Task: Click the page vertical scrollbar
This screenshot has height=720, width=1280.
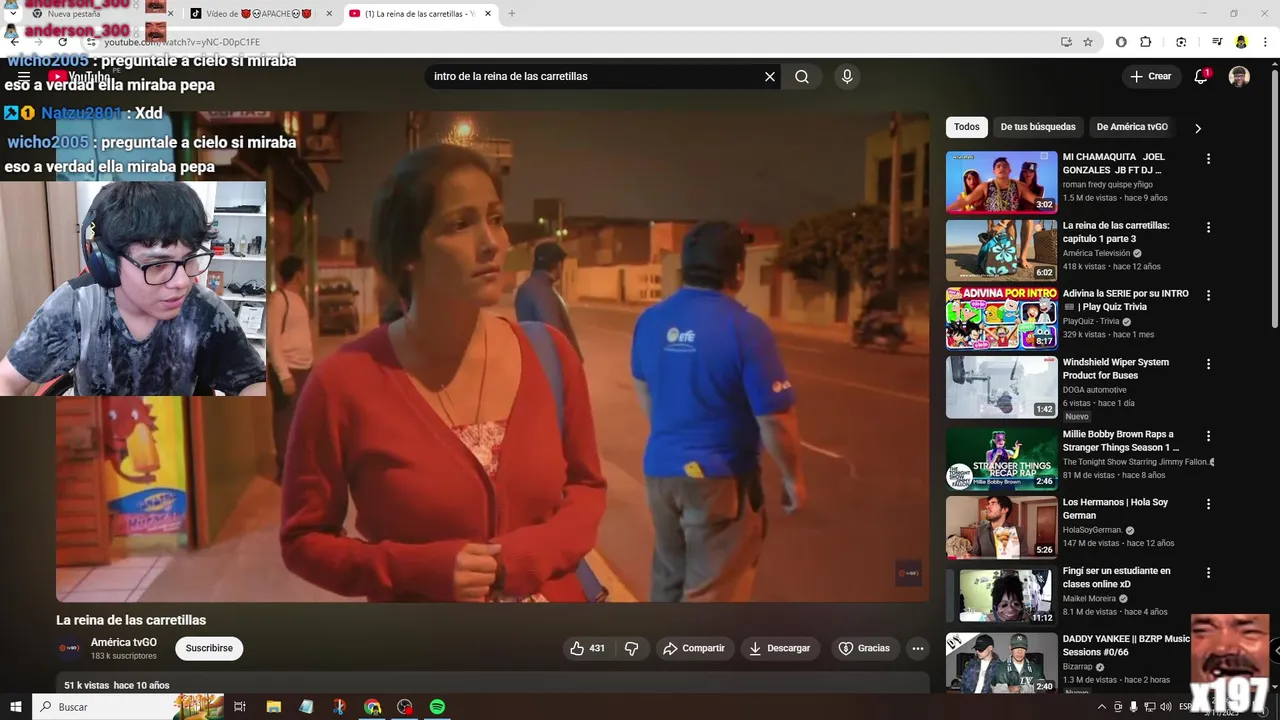Action: [1275, 200]
